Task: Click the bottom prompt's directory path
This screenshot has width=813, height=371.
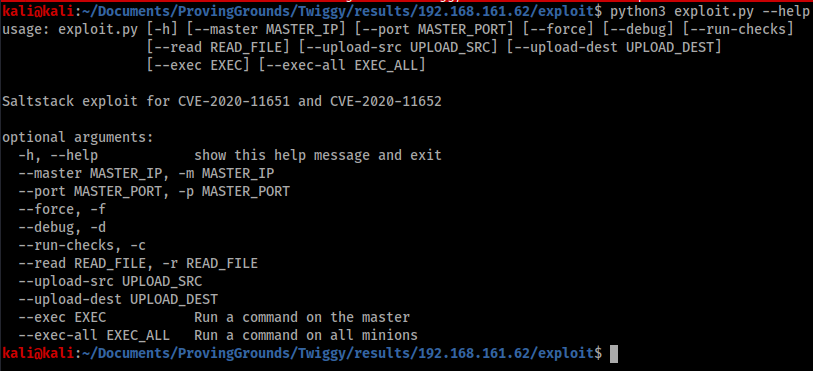Action: click(338, 353)
